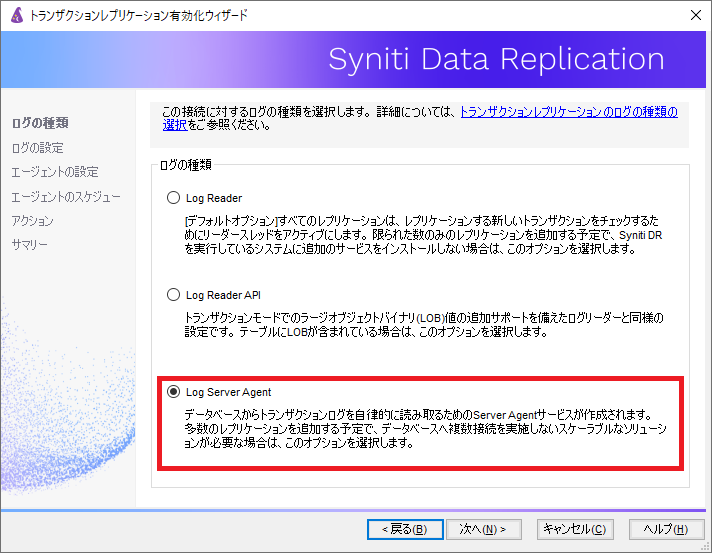Select the サマリー step in sidebar
Screen dimensions: 712x553
click(30, 245)
